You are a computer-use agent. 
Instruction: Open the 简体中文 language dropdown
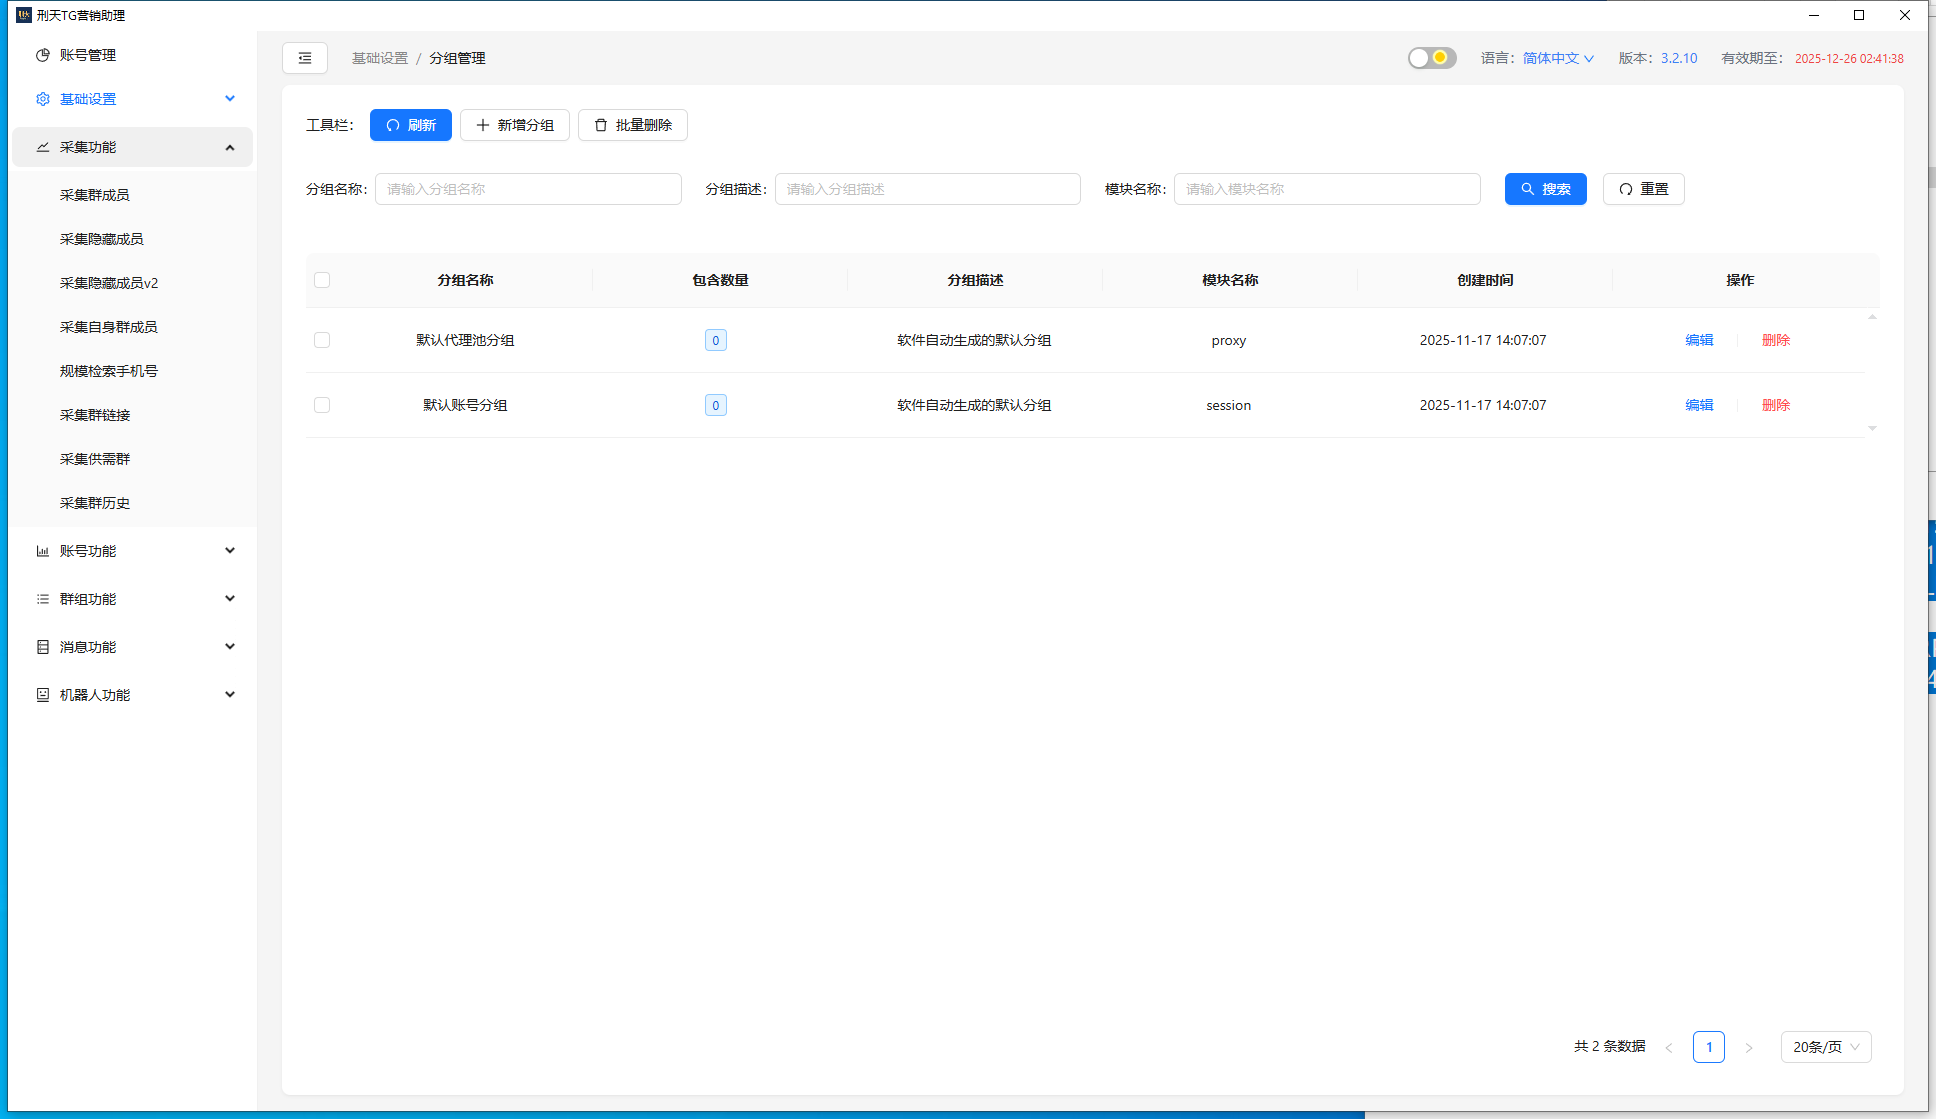(1556, 58)
